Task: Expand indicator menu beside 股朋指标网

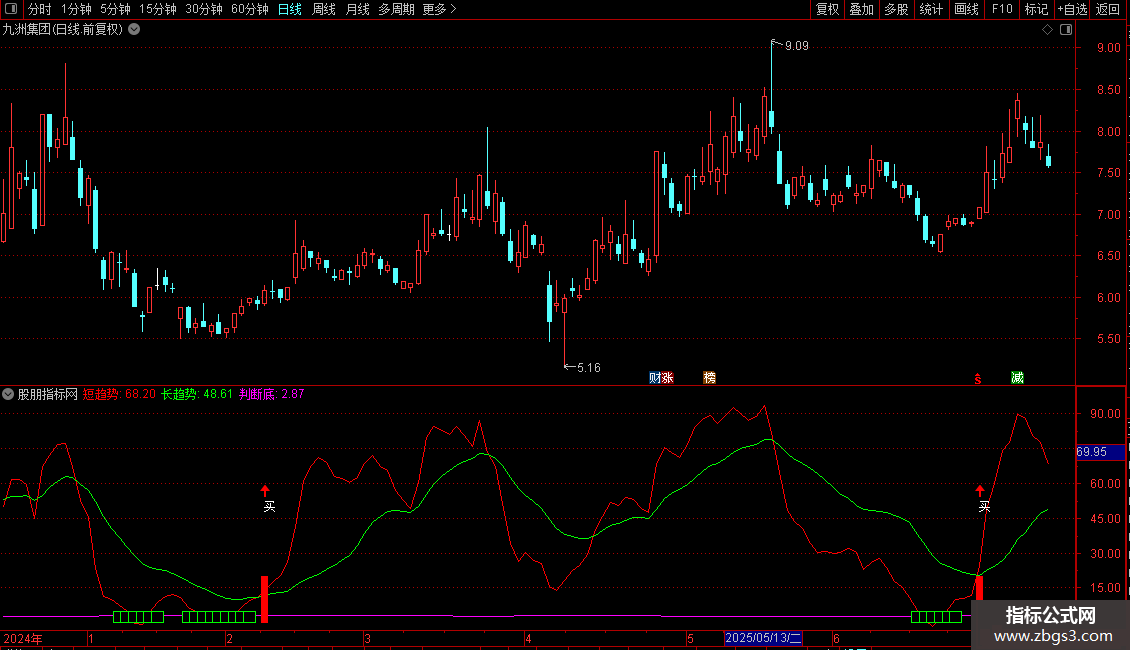Action: (8, 394)
